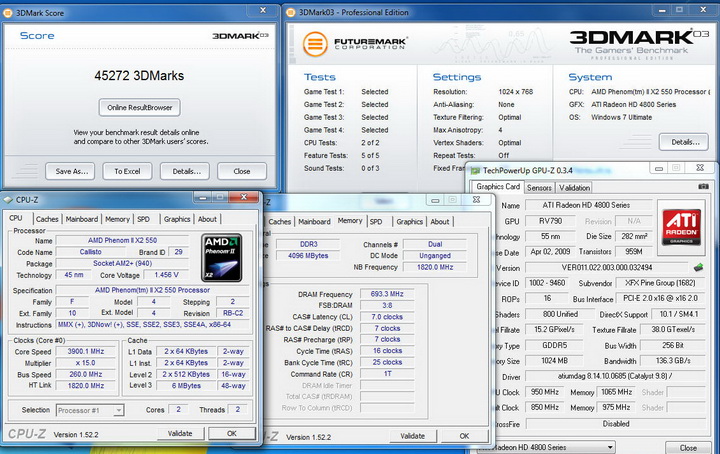Click the Subvendor value XFX Pine Group

(x=660, y=283)
